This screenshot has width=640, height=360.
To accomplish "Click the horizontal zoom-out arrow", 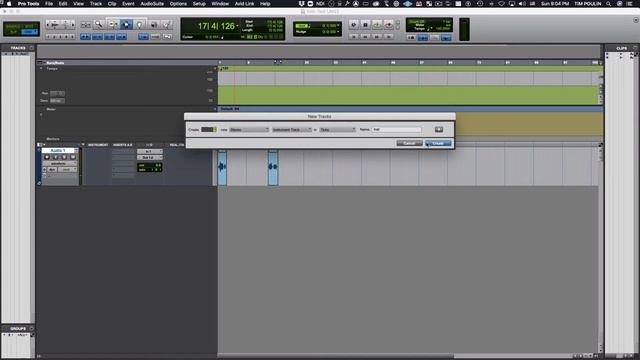I will 49,25.
